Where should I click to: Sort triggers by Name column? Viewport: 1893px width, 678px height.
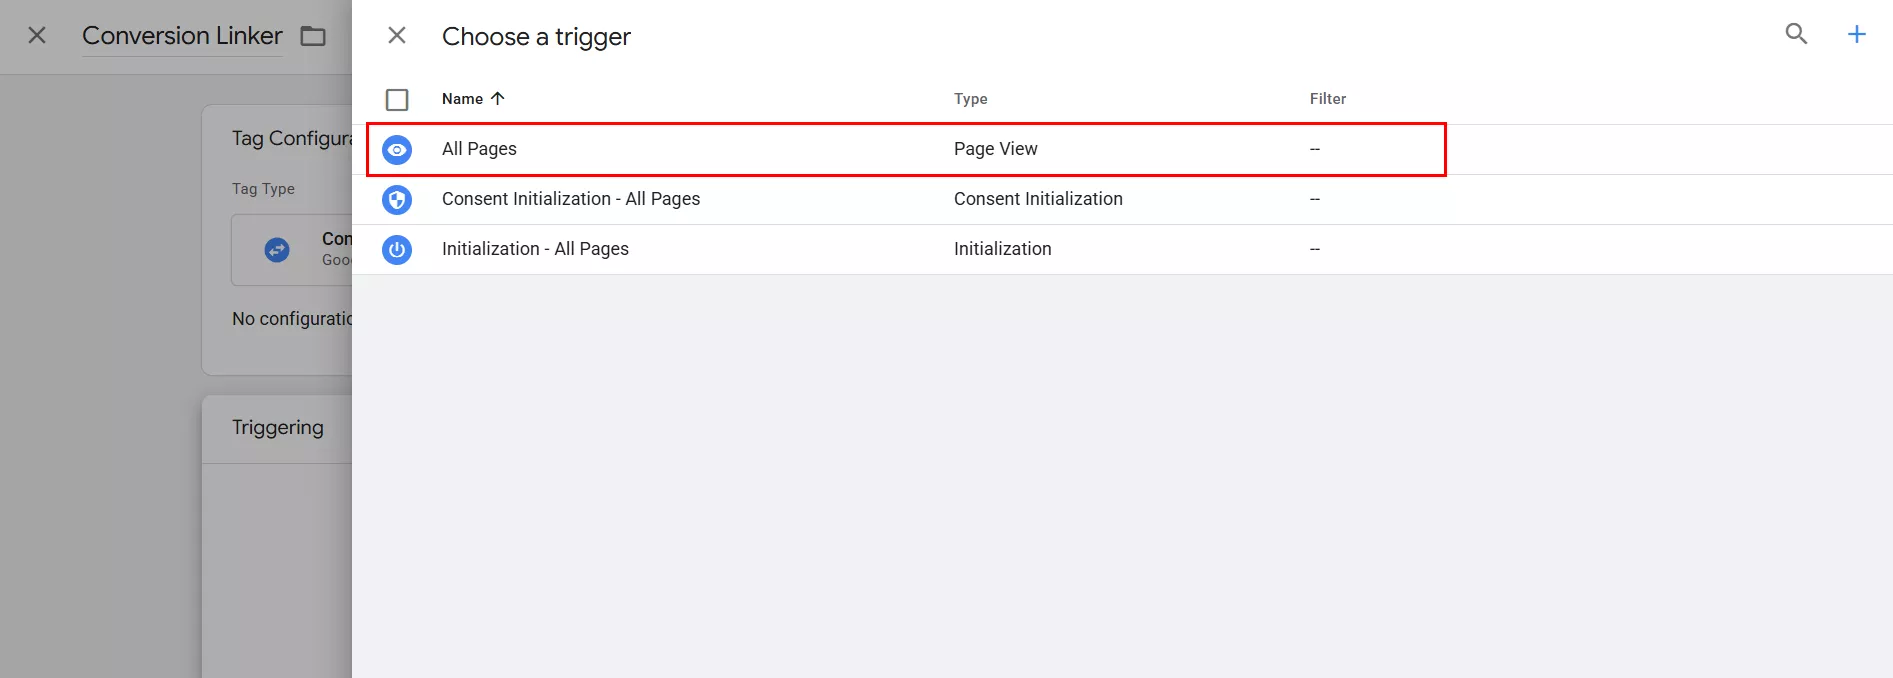(462, 99)
